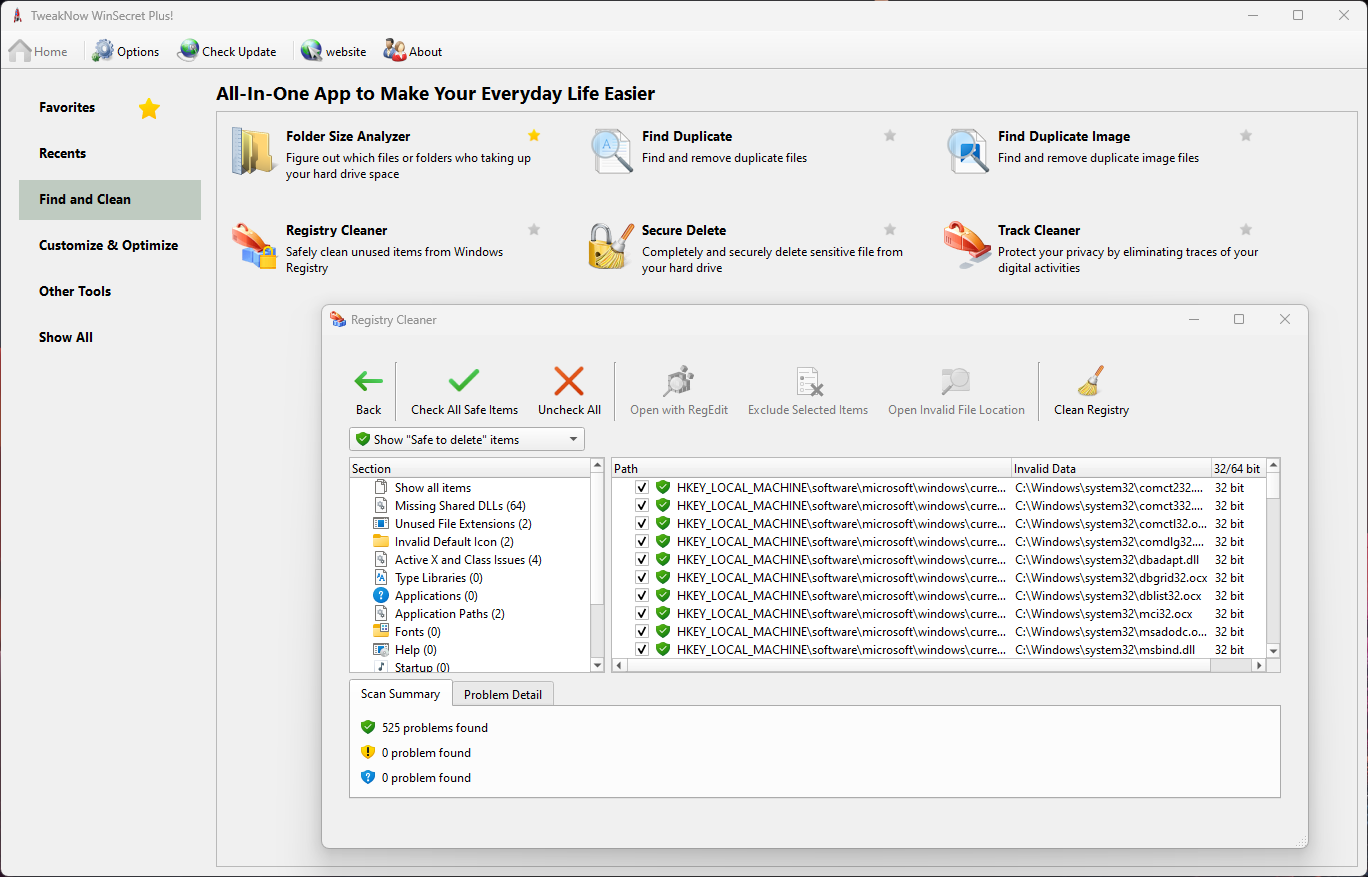This screenshot has height=877, width=1368.
Task: Uncheck the msbind.dll entry checkbox
Action: (x=642, y=650)
